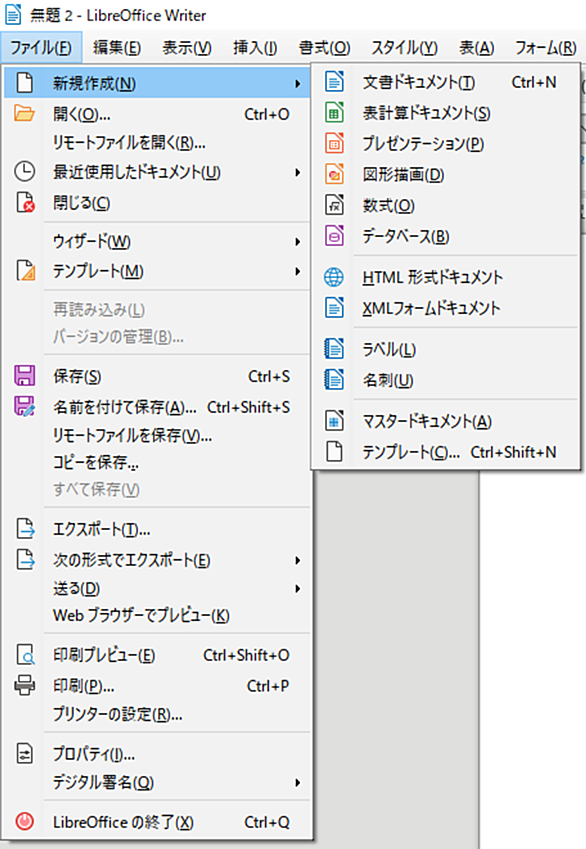This screenshot has width=586, height=849.
Task: Expand デジタル署名 submenu arrow
Action: pyautogui.click(x=297, y=782)
